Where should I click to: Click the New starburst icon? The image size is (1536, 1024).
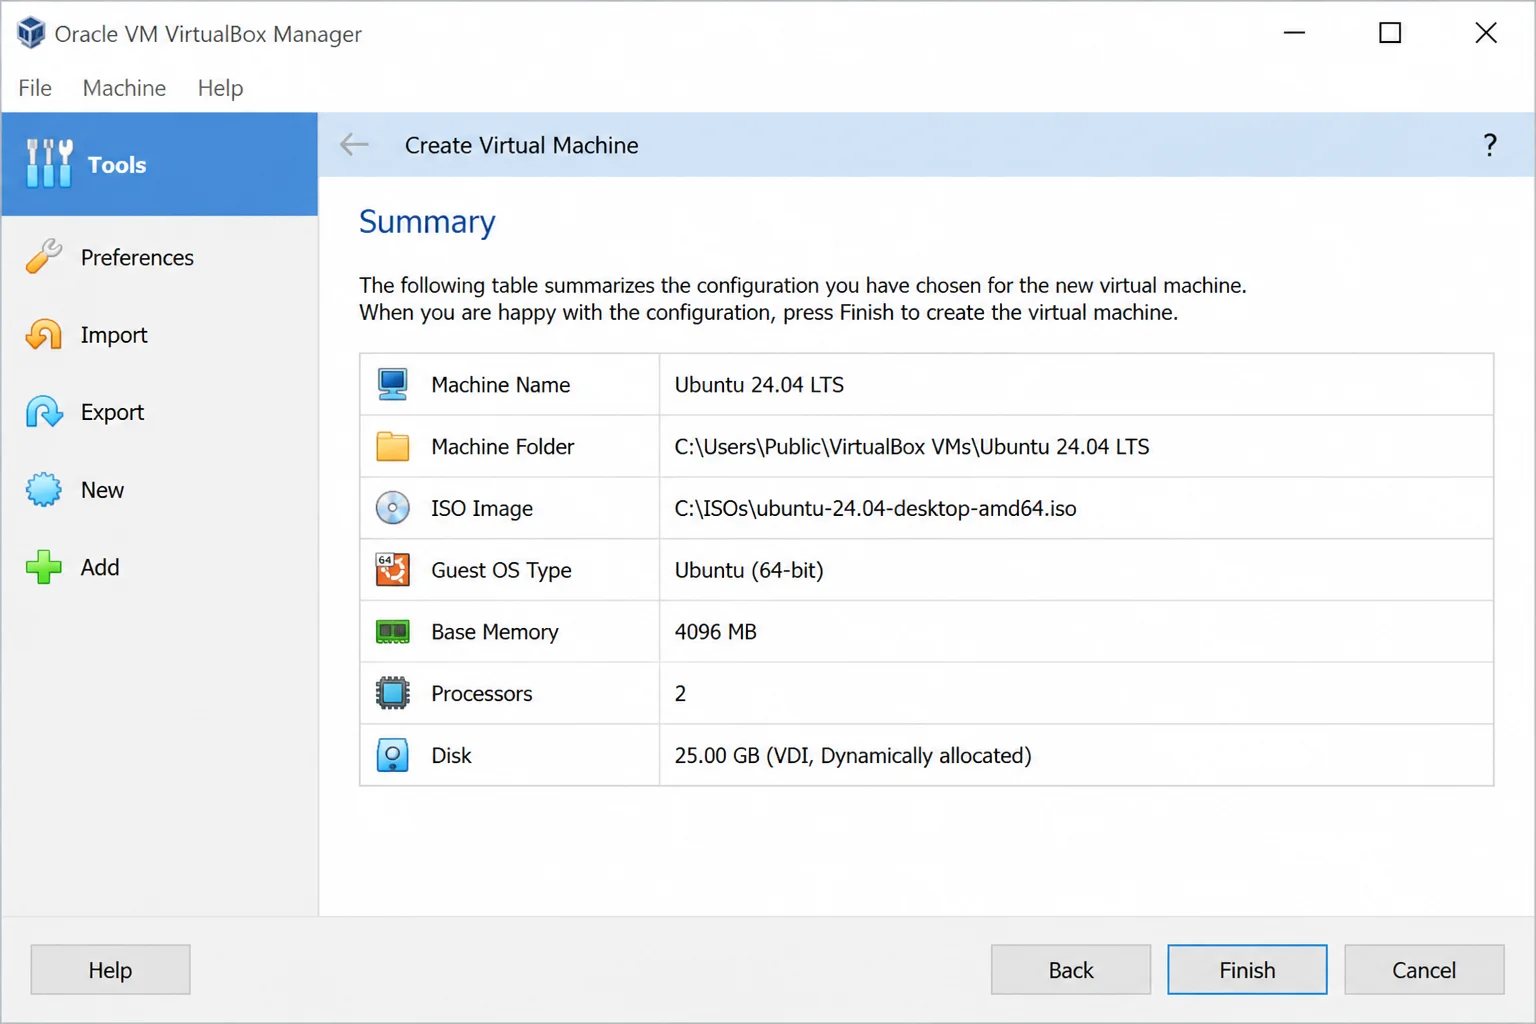[x=44, y=490]
